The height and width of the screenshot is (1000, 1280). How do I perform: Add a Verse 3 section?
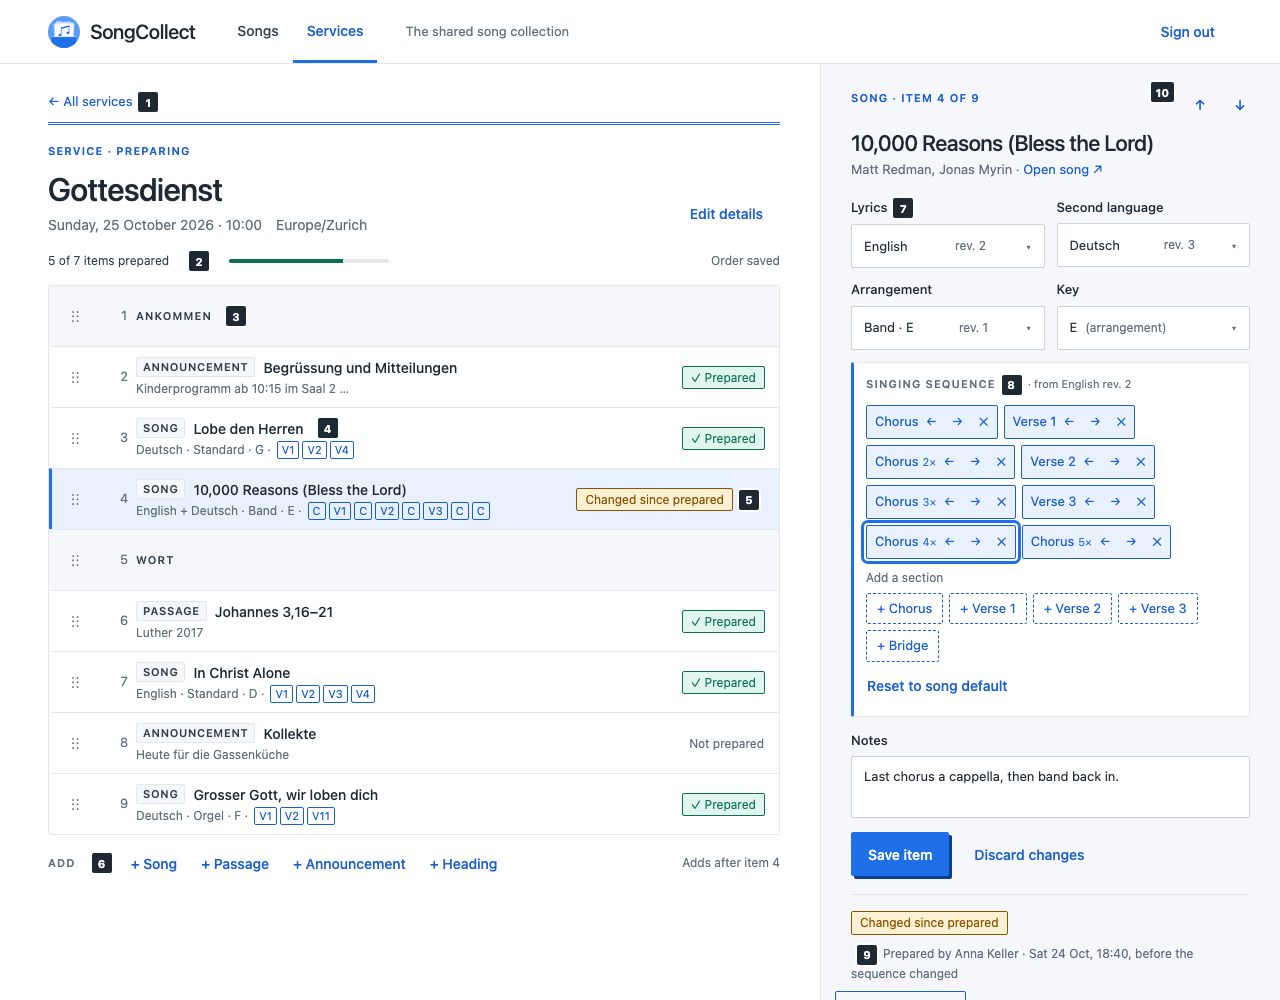point(1158,608)
